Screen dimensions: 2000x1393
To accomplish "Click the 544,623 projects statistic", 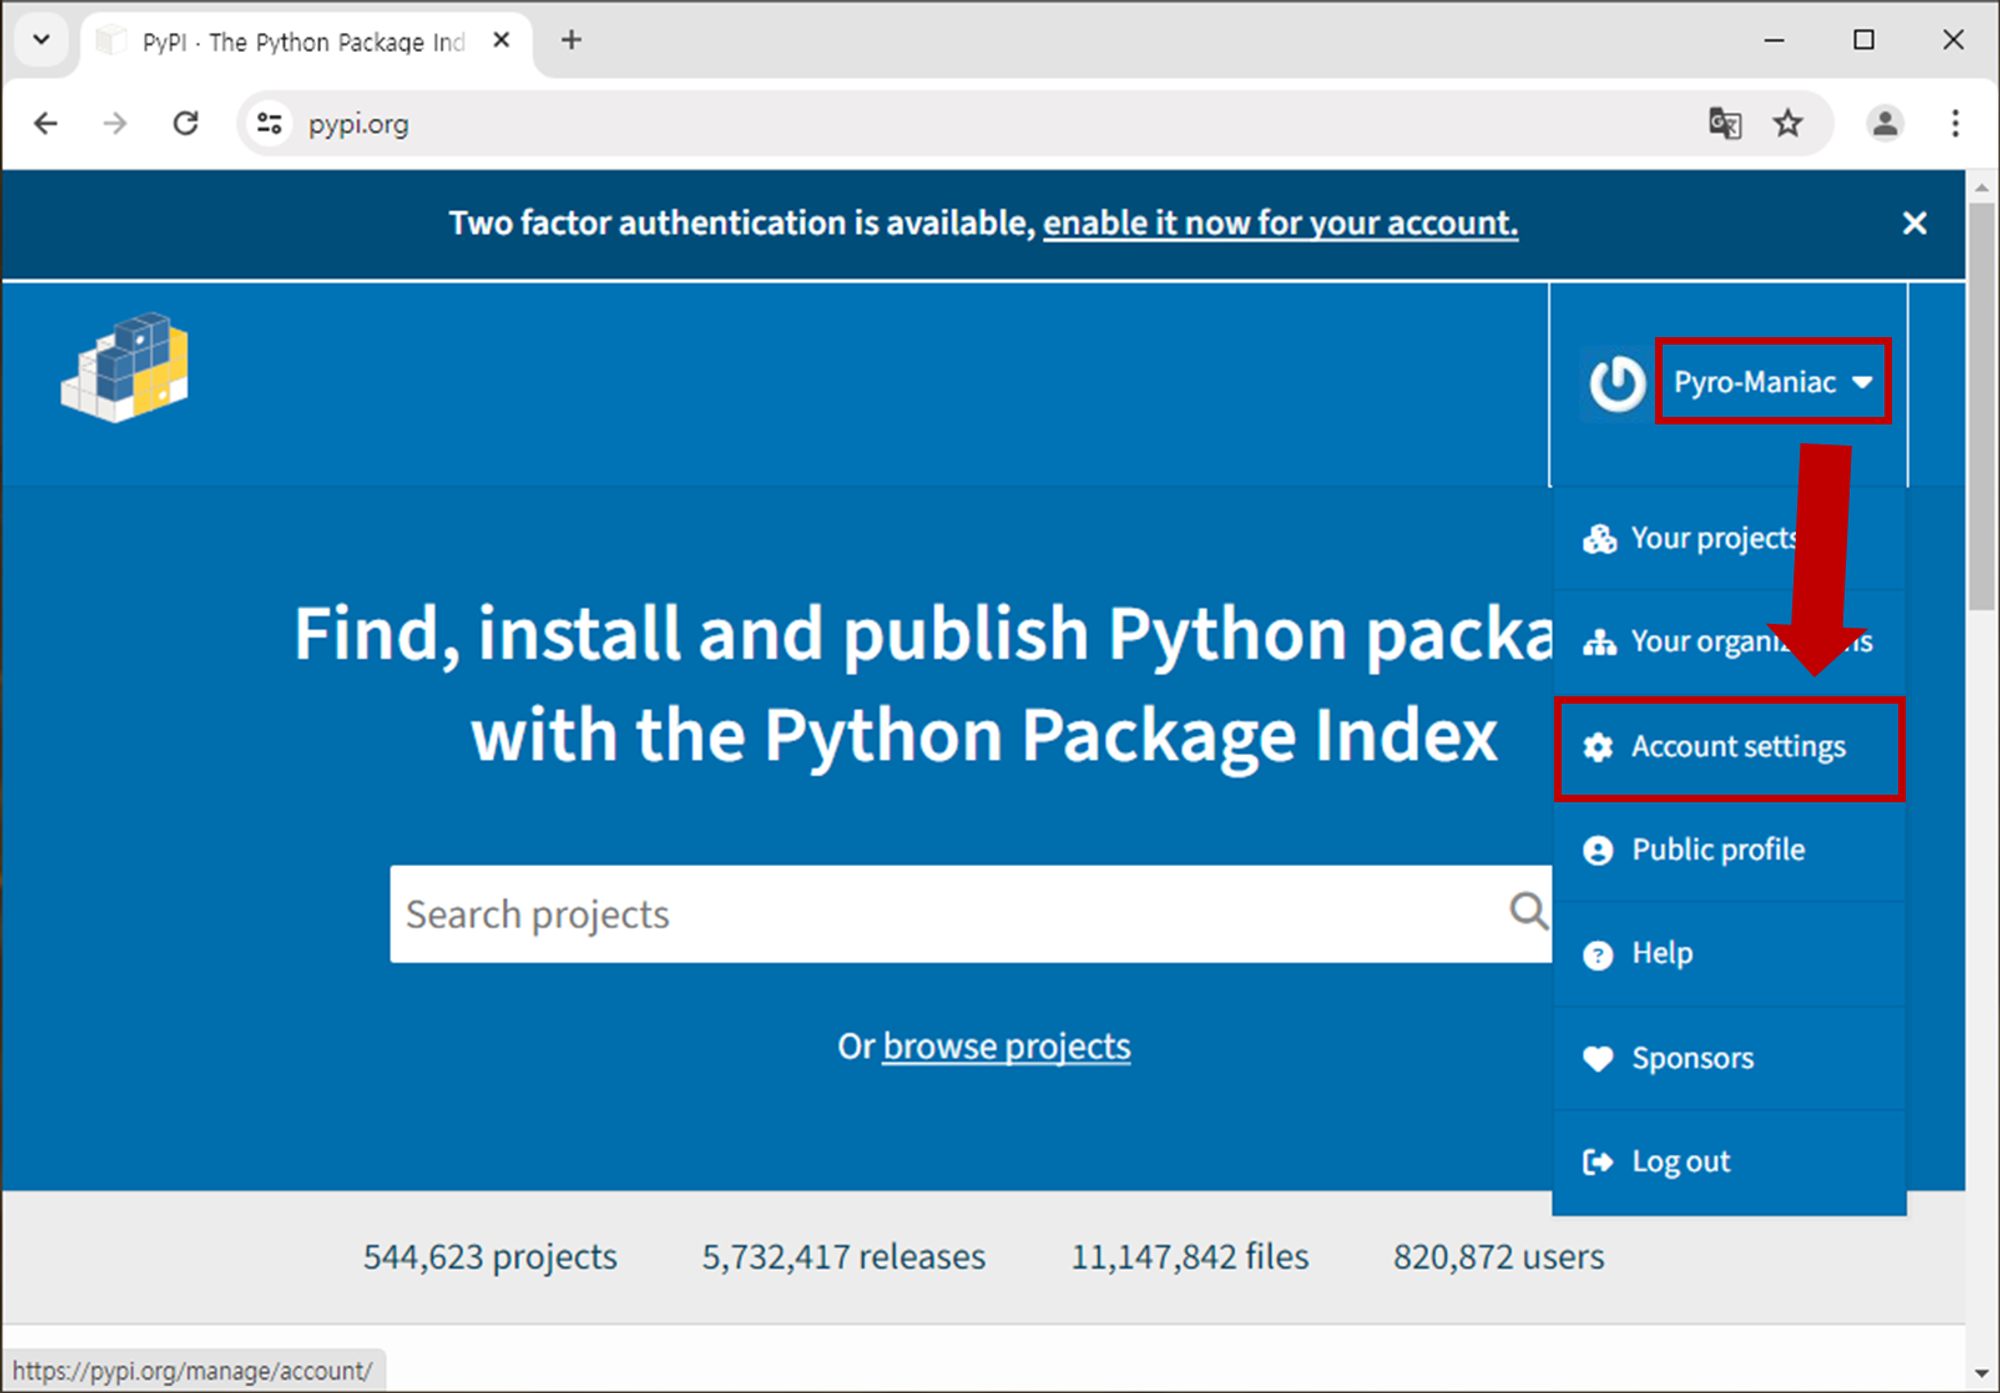I will point(490,1257).
